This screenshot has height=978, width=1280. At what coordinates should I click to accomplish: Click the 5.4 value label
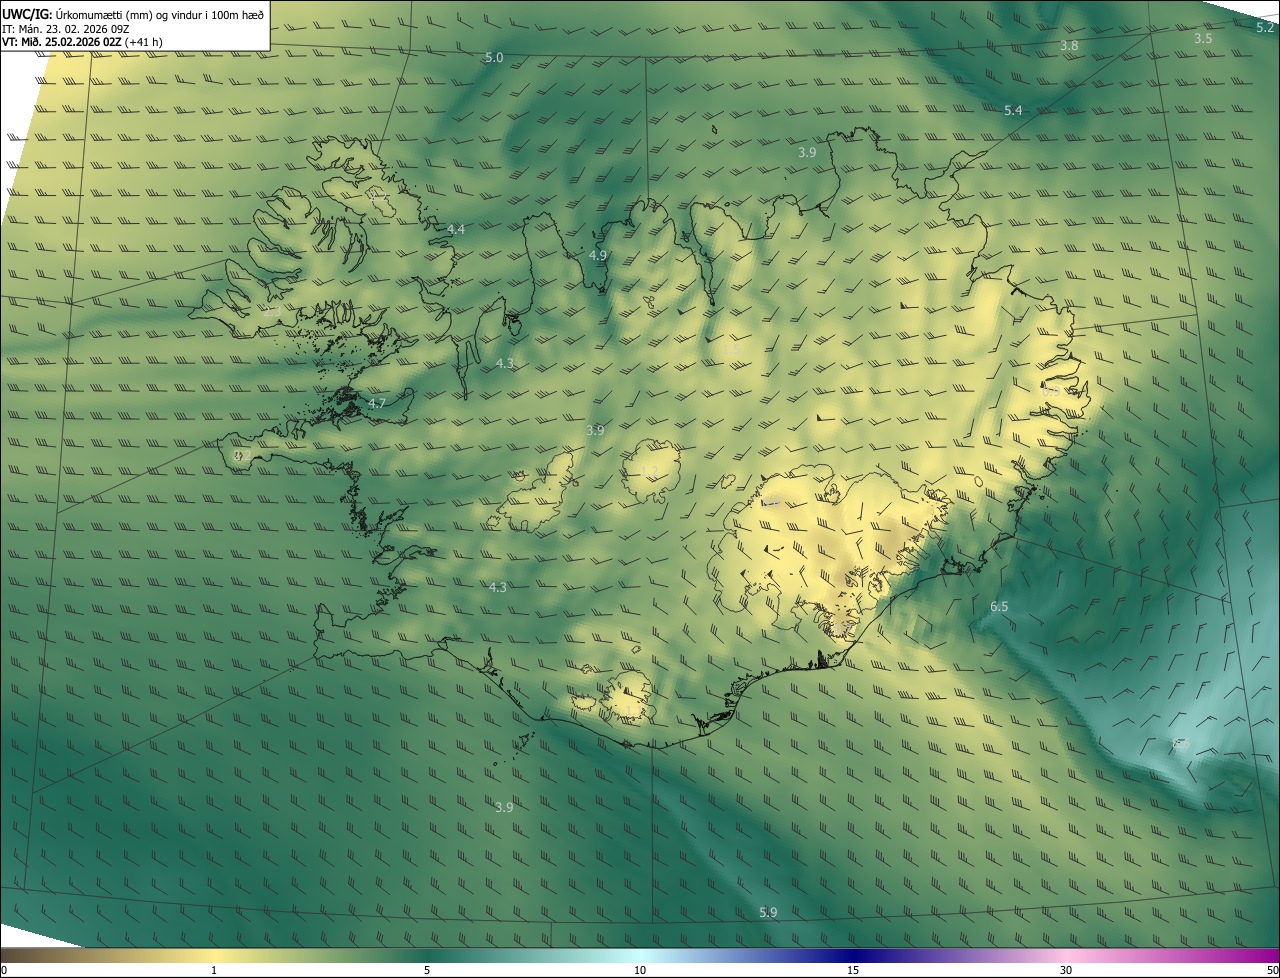pyautogui.click(x=1013, y=110)
